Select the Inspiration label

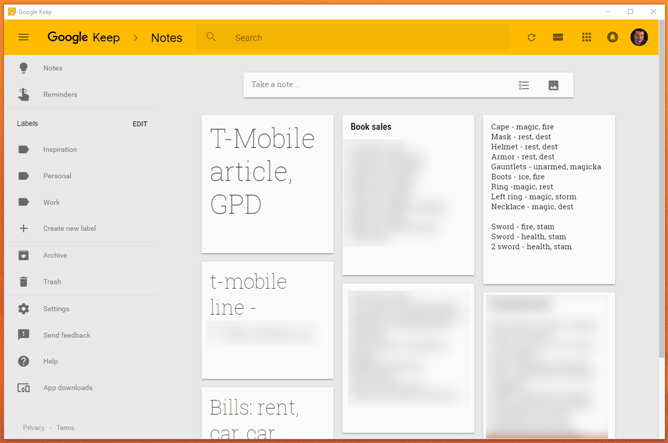pyautogui.click(x=59, y=150)
